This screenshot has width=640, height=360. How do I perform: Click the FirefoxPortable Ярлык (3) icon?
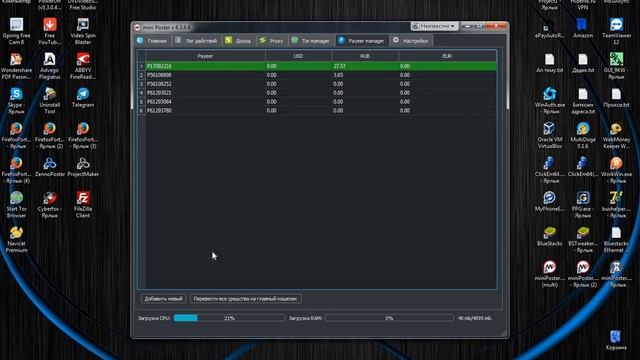pos(83,136)
